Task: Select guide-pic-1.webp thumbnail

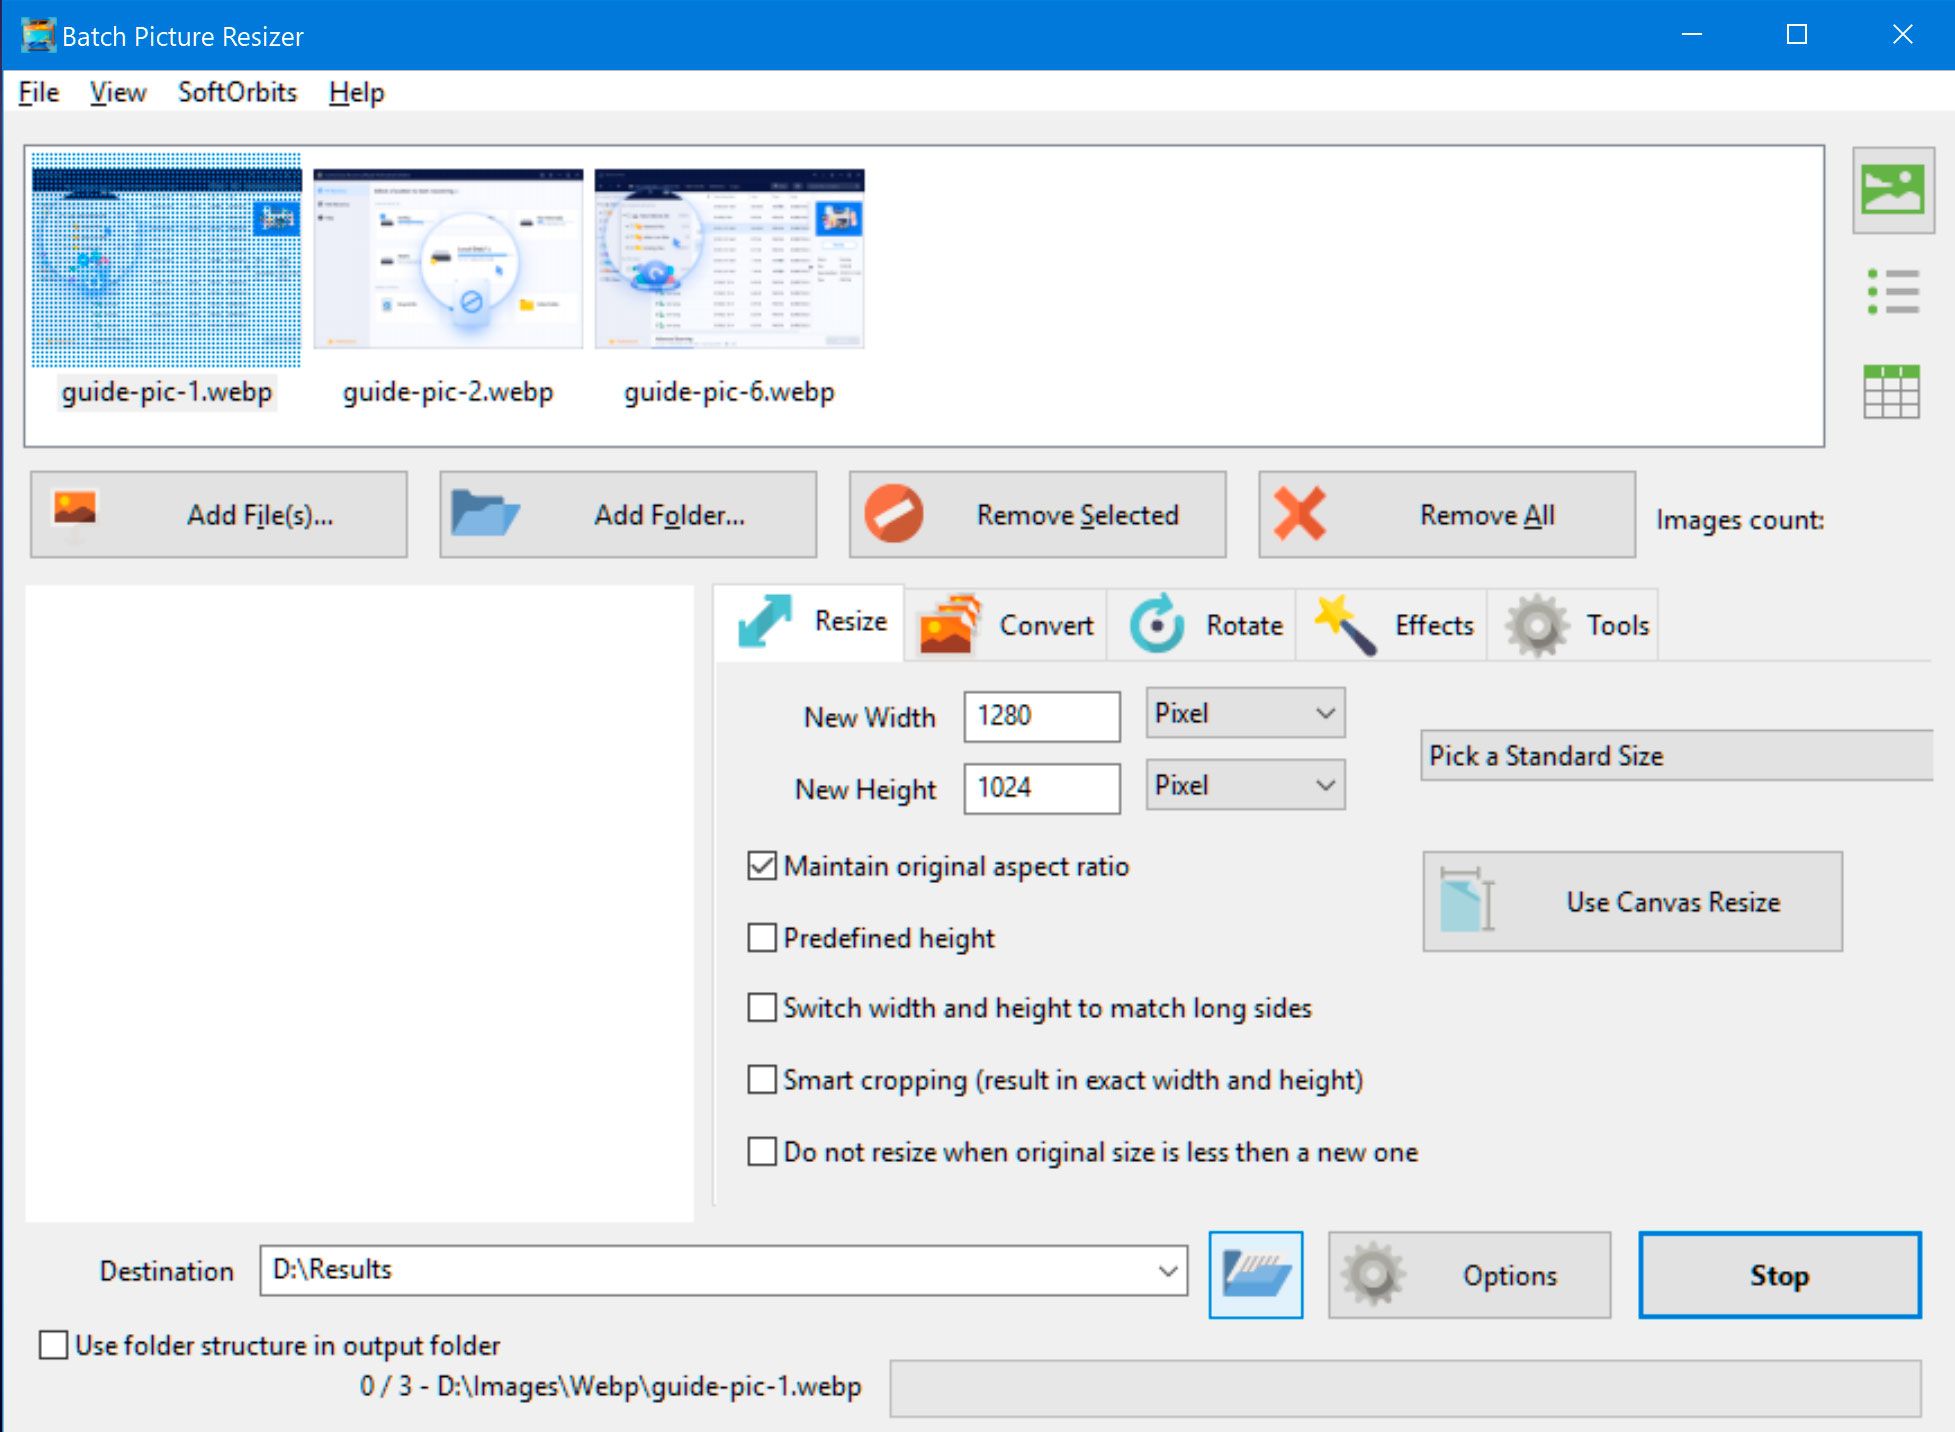Action: tap(166, 260)
